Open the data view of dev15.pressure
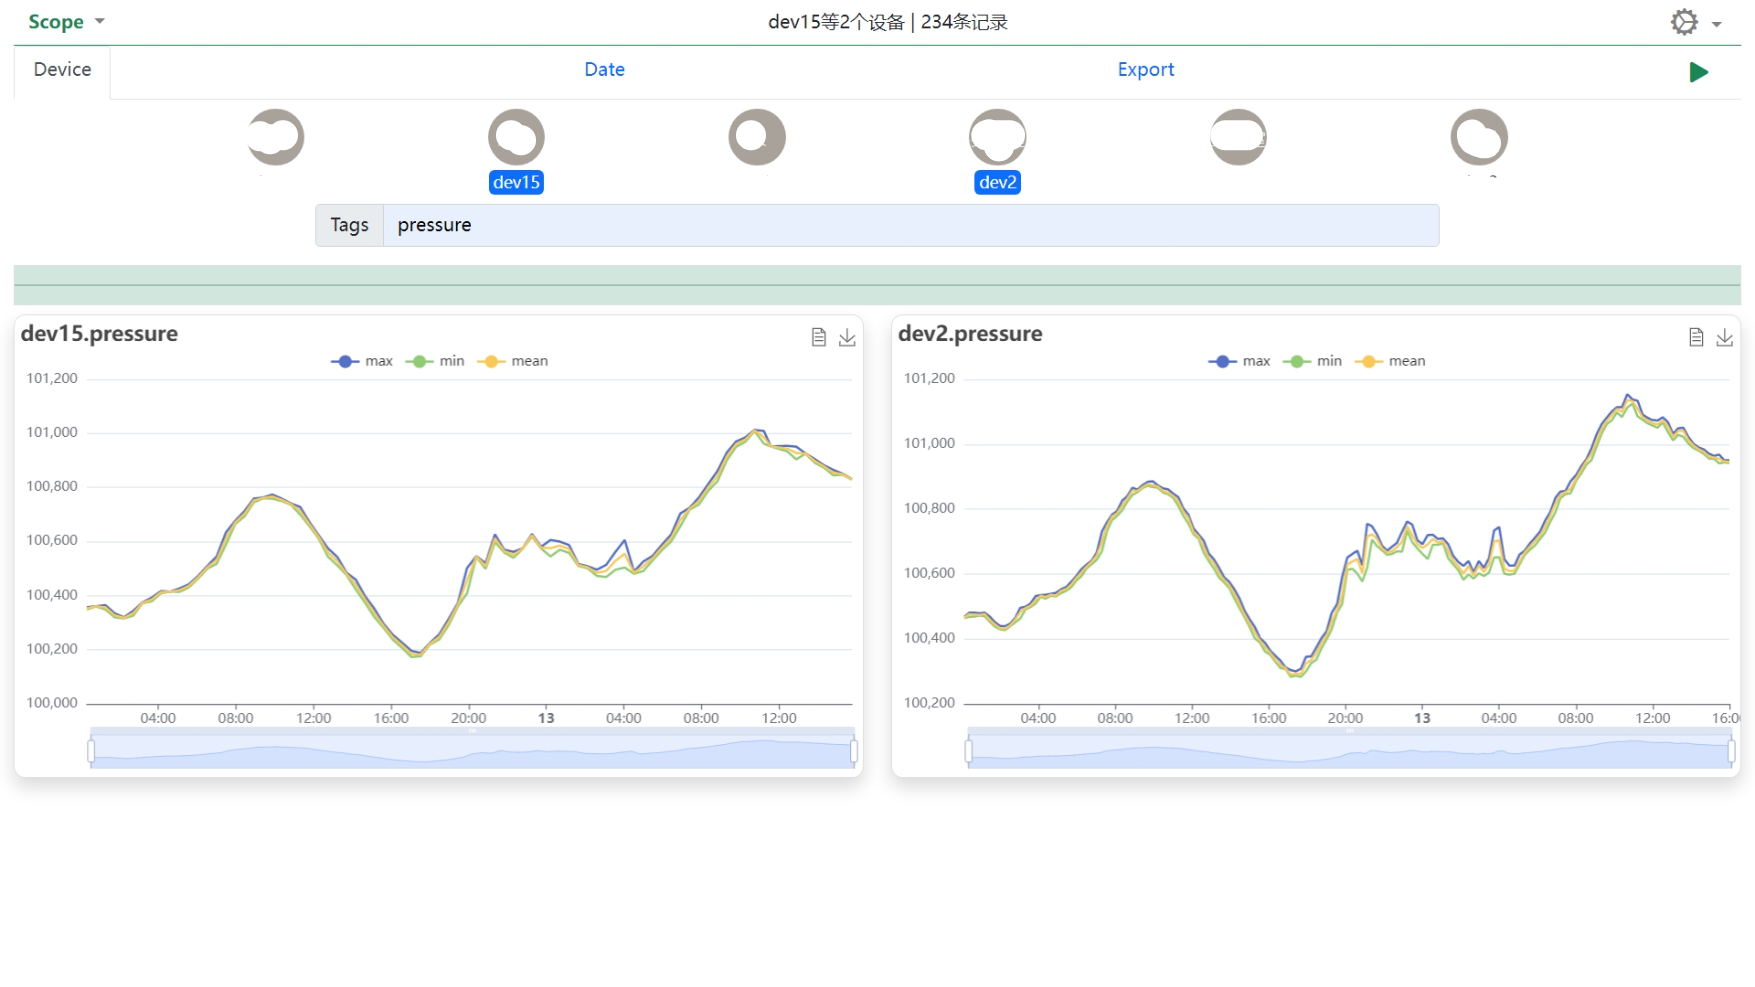 819,337
